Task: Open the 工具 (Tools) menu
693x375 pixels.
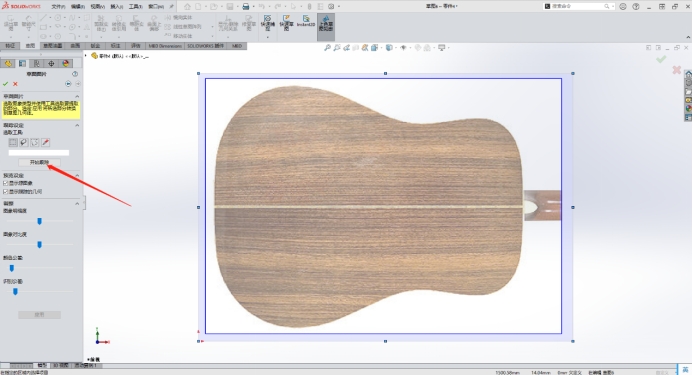Action: point(136,7)
